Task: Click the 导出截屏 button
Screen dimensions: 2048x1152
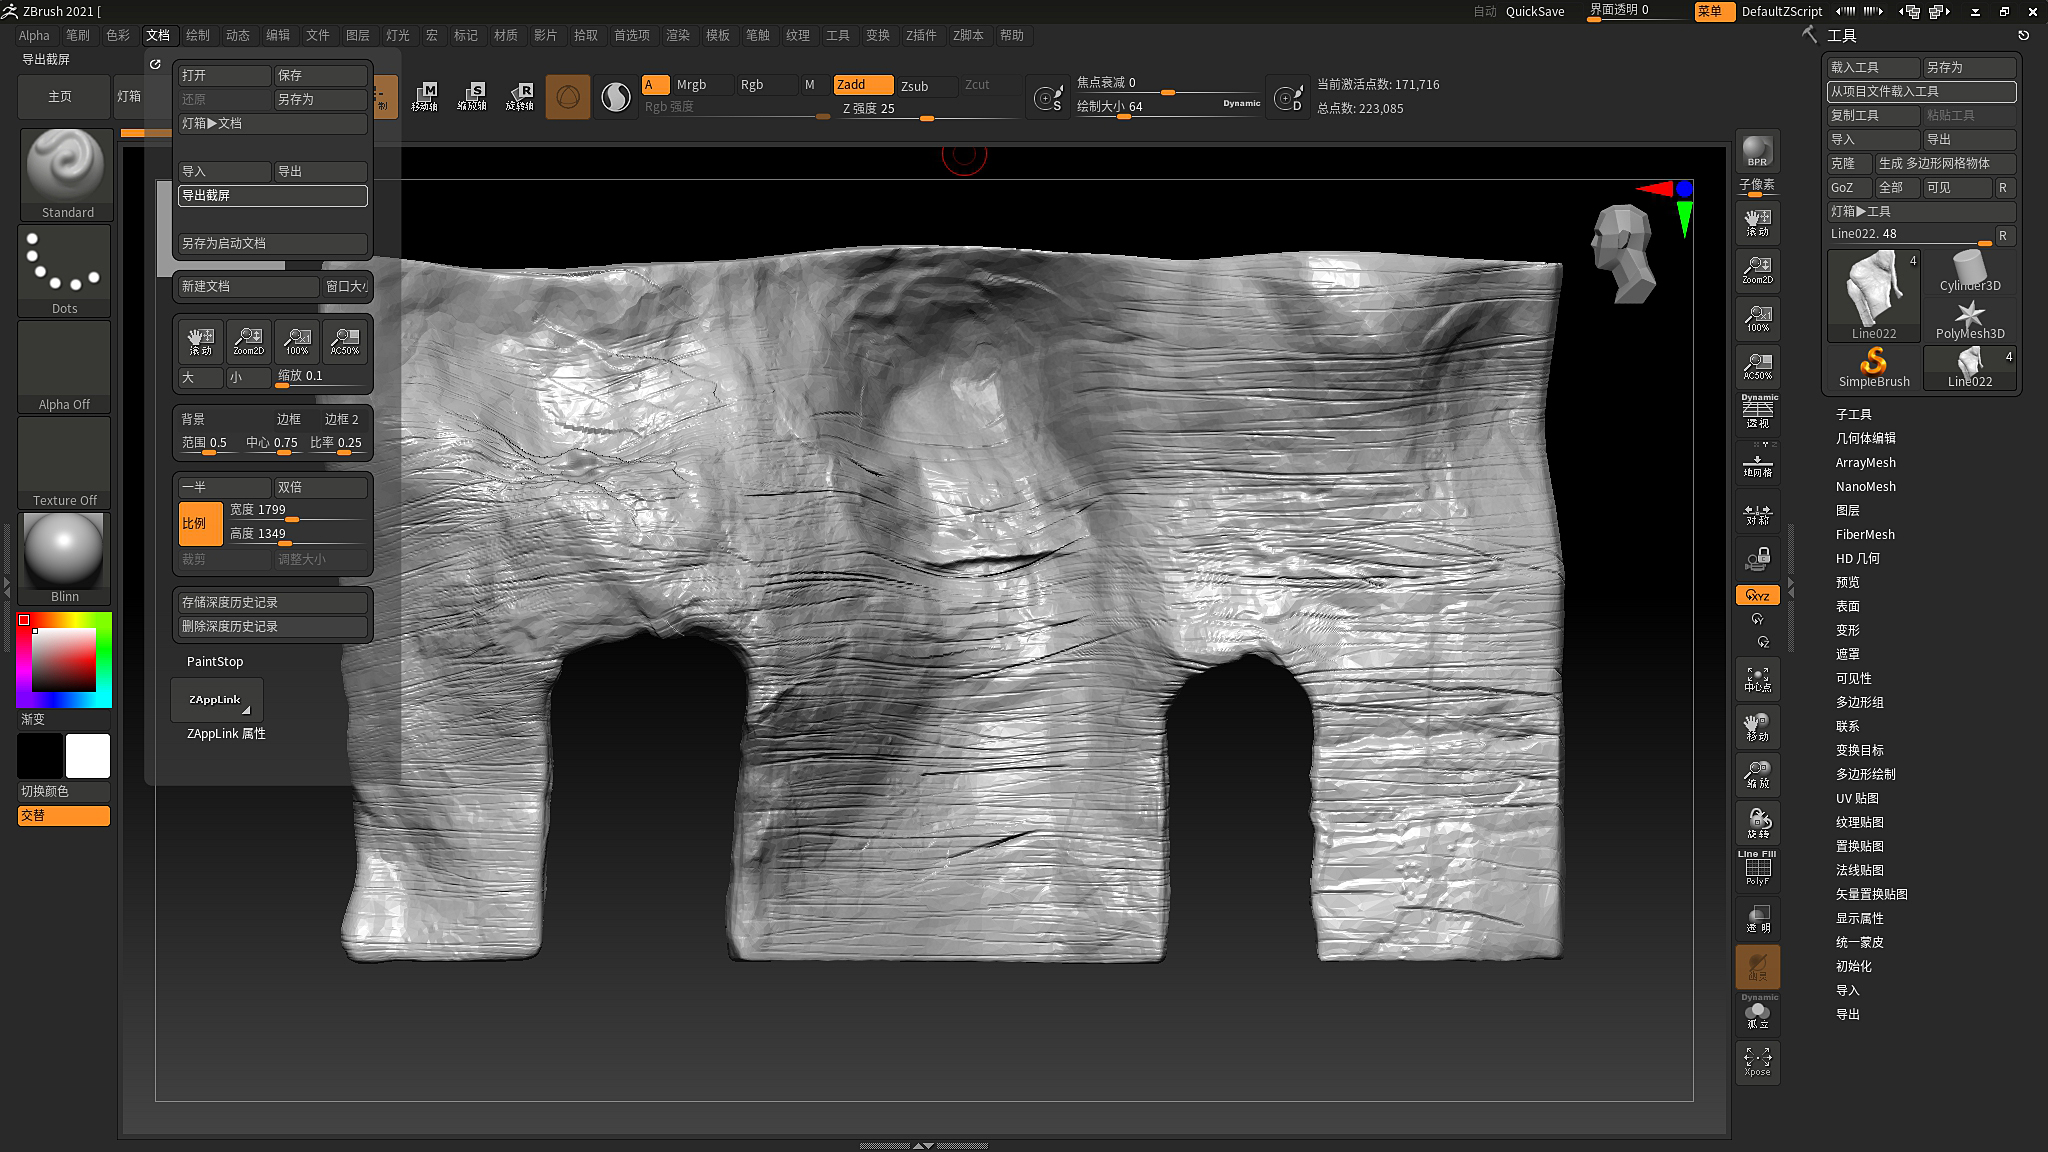Action: (x=272, y=195)
